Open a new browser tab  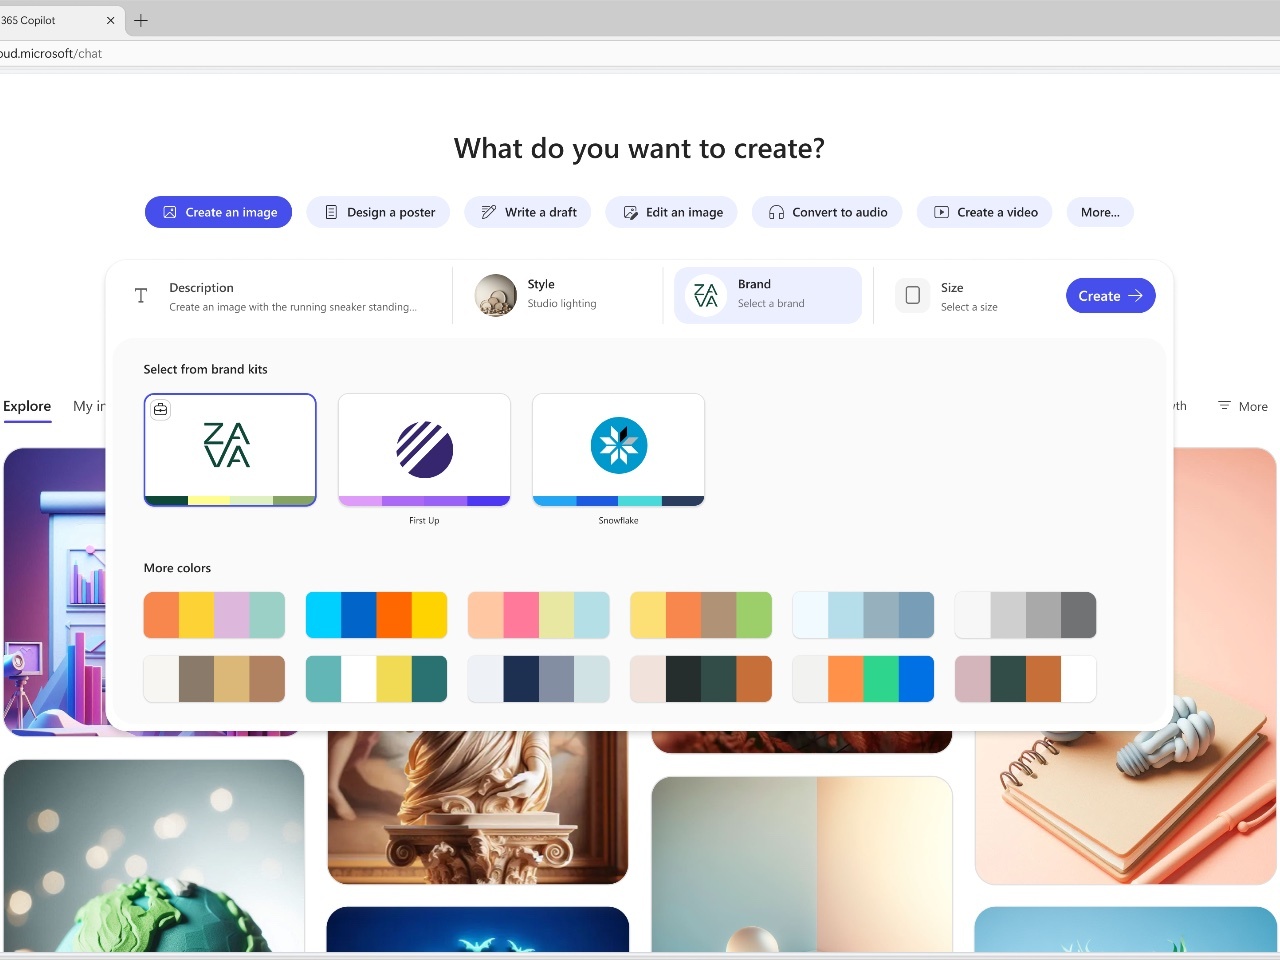coord(141,20)
